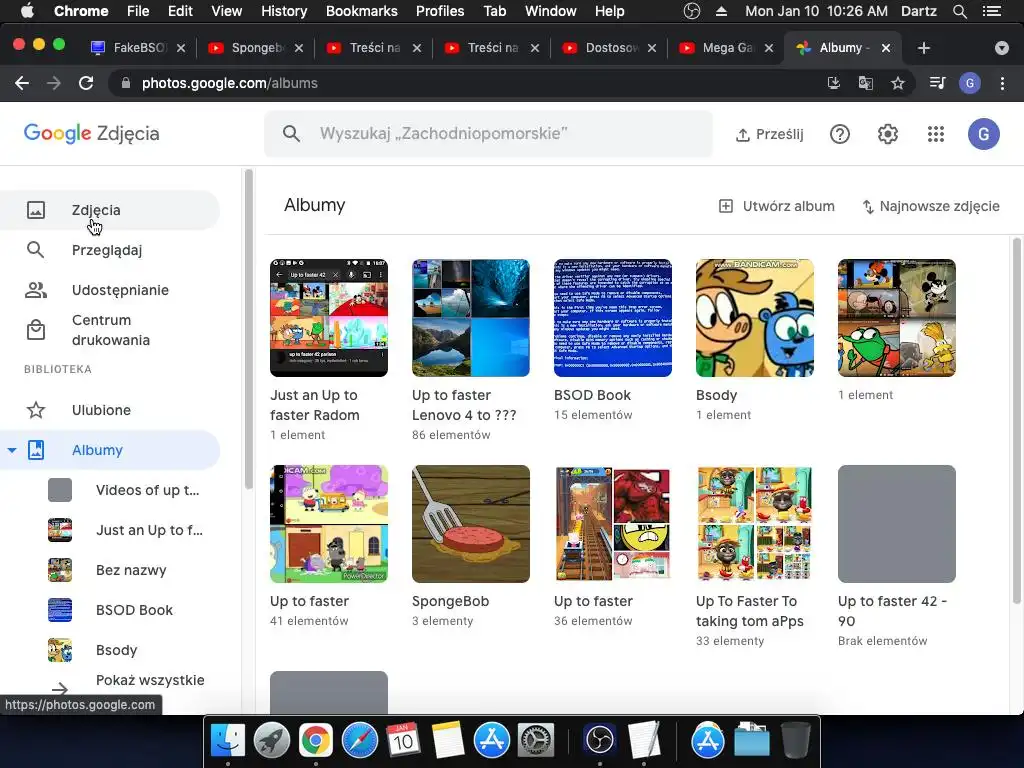Open the SpongeBob album thumbnail
Screen dimensions: 1024x768
pyautogui.click(x=471, y=524)
